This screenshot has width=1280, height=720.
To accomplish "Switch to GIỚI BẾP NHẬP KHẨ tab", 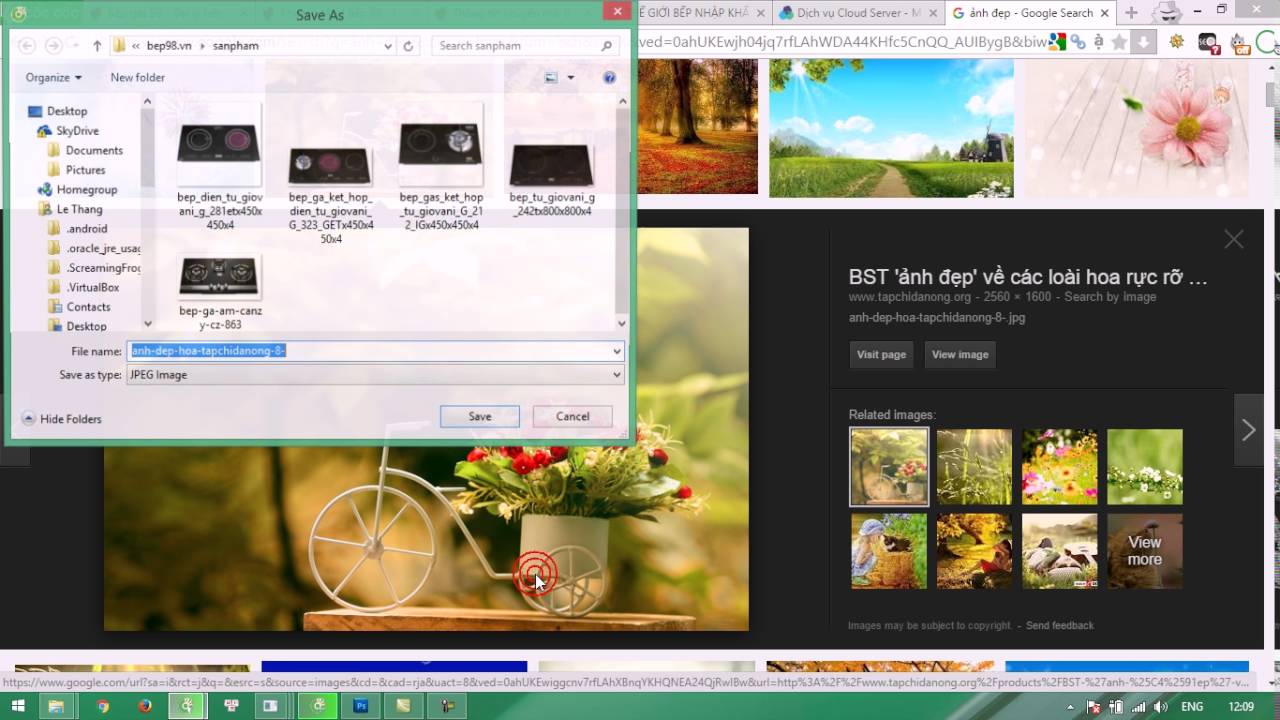I will coord(701,13).
